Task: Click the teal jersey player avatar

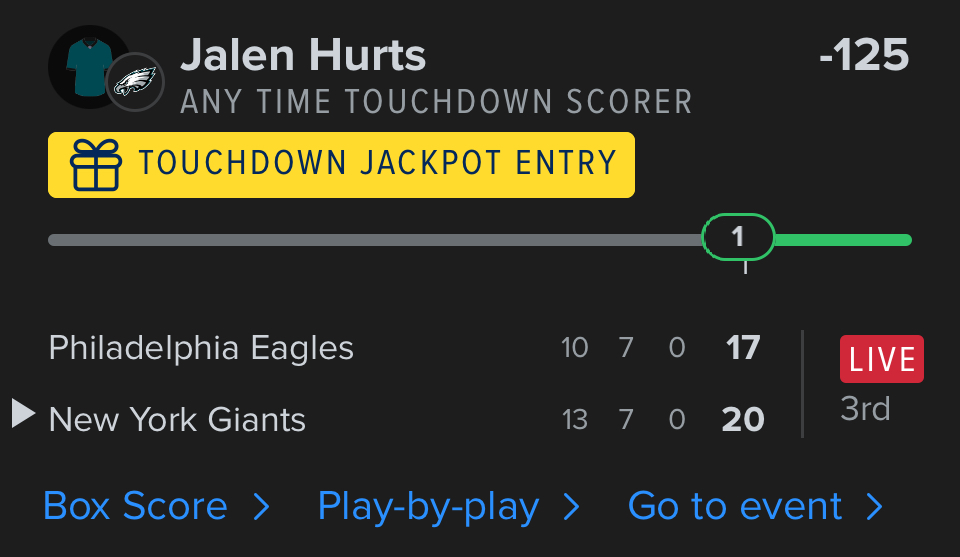Action: [x=85, y=65]
